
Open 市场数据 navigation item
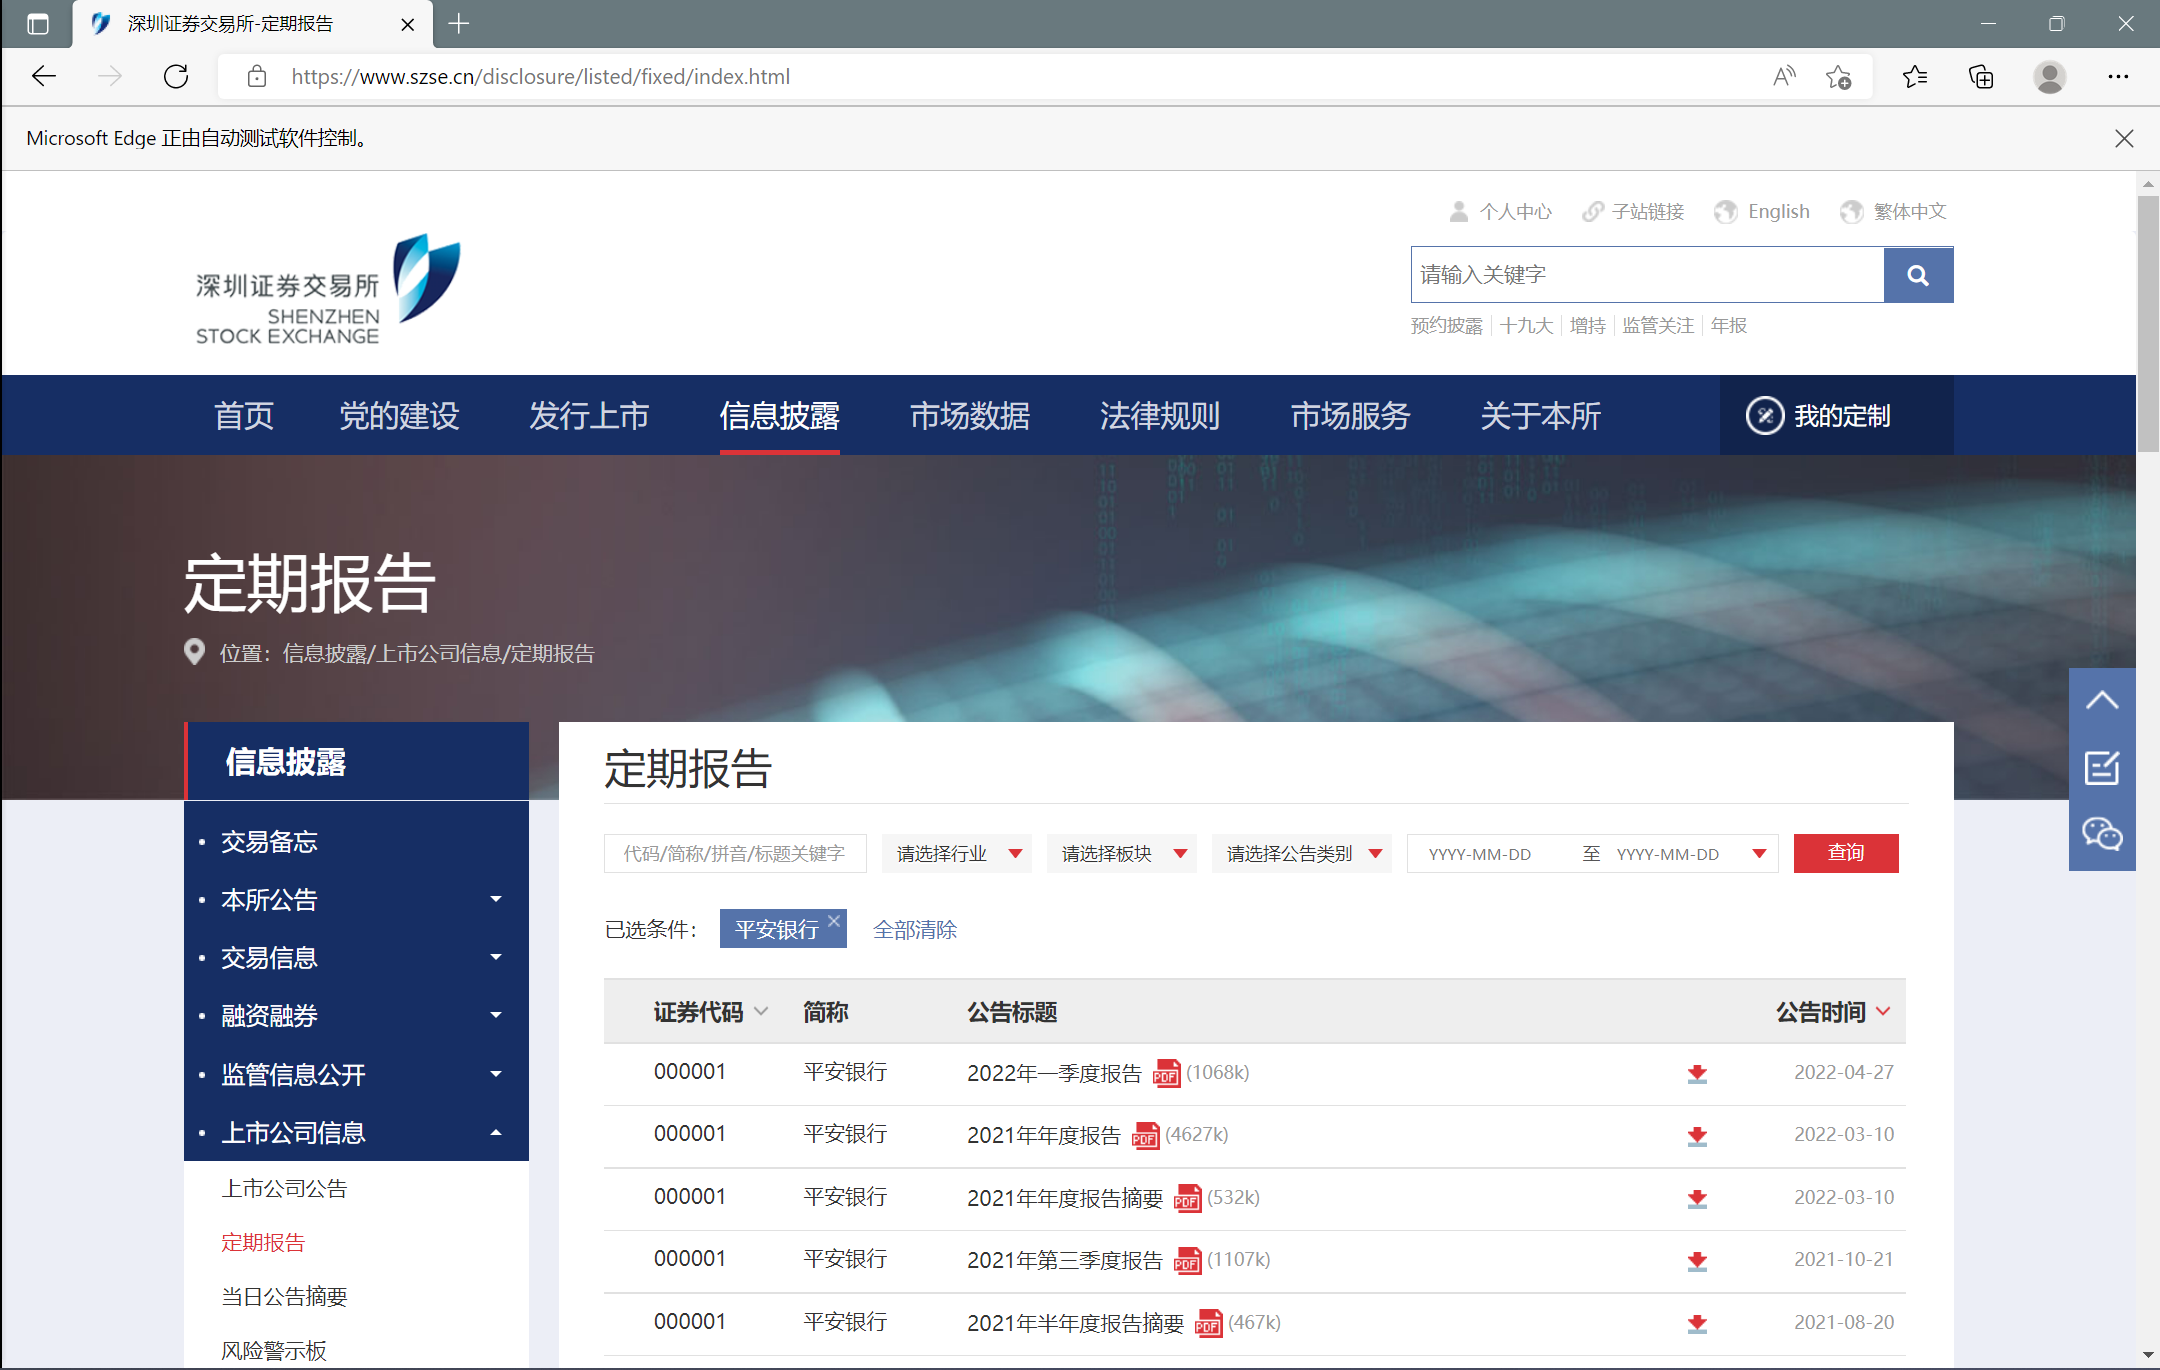click(x=970, y=416)
